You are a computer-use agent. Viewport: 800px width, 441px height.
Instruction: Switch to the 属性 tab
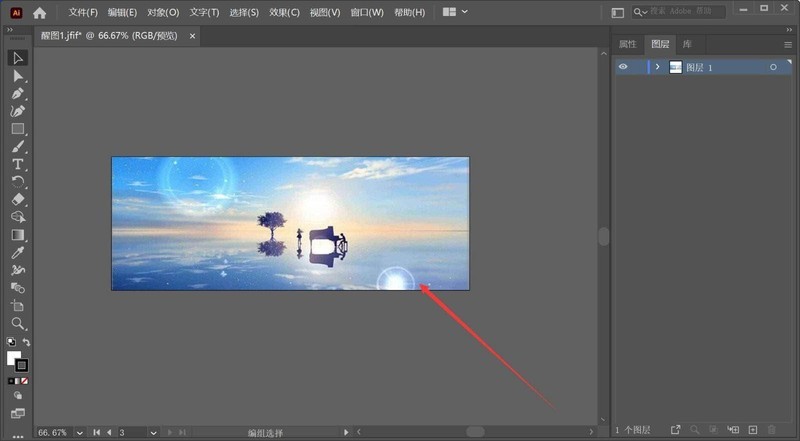click(627, 44)
